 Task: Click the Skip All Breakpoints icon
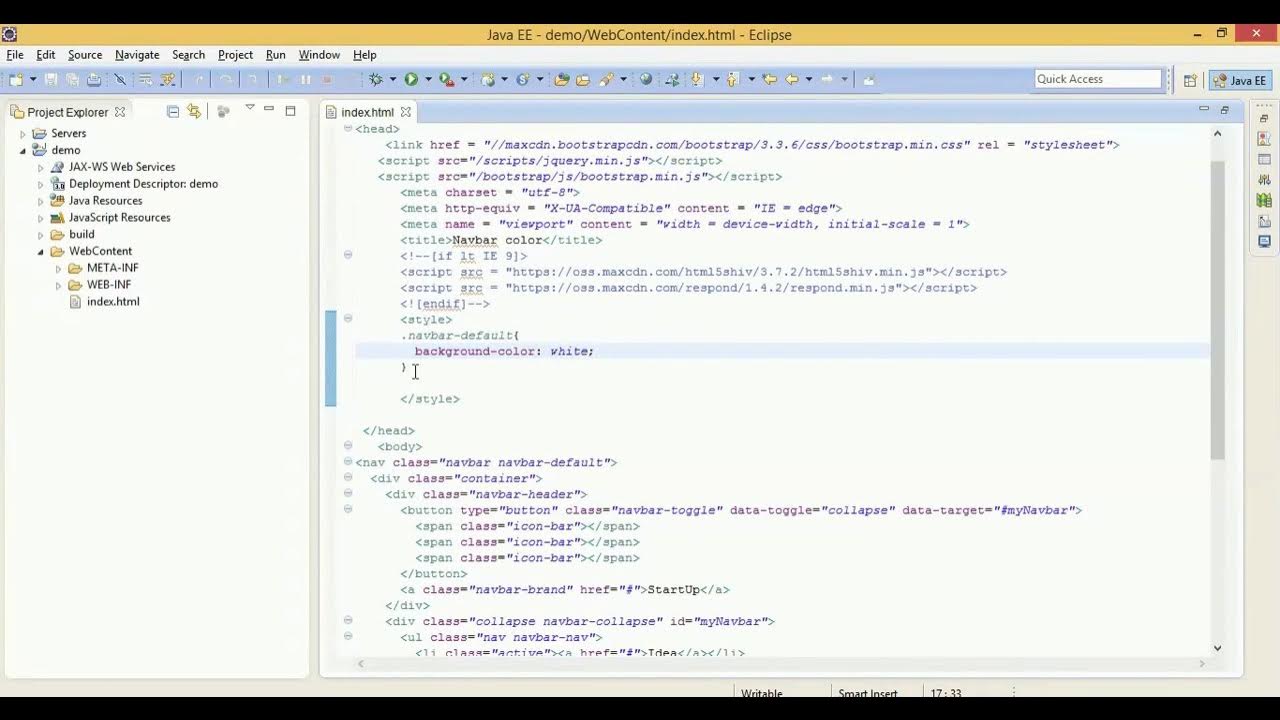(x=120, y=79)
